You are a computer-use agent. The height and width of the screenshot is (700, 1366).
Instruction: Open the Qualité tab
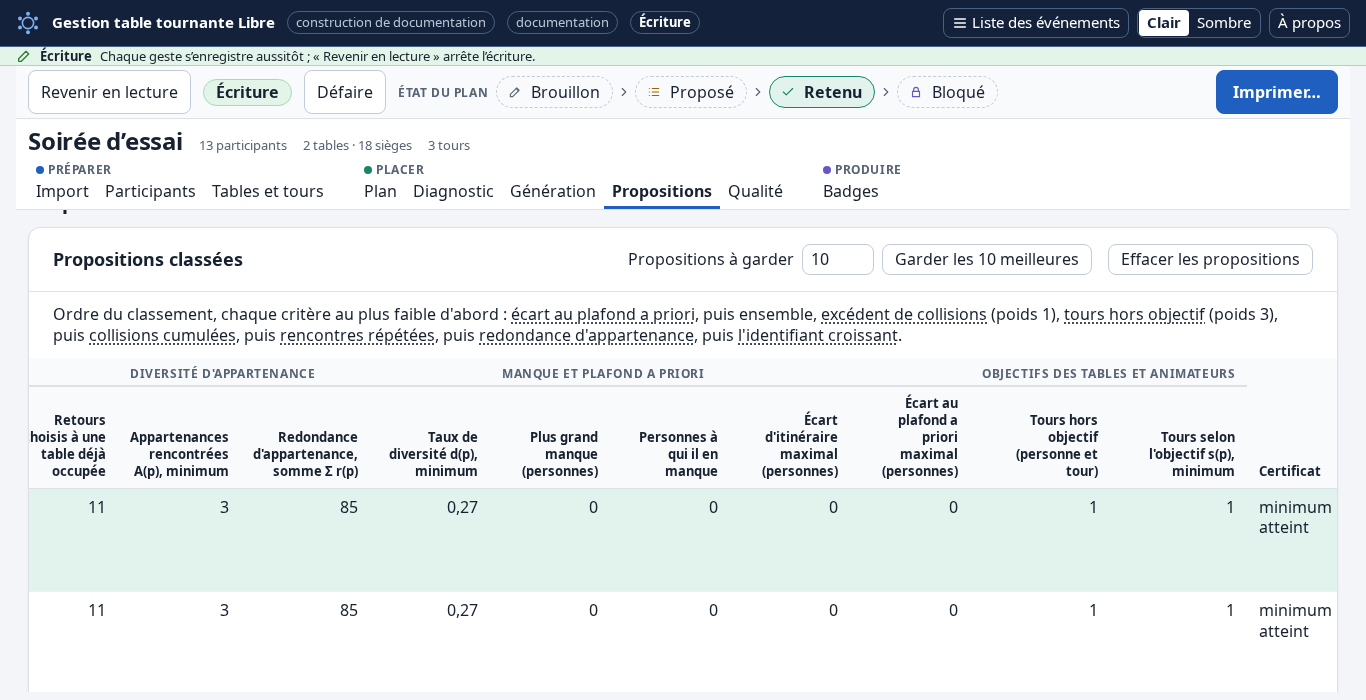coord(755,191)
